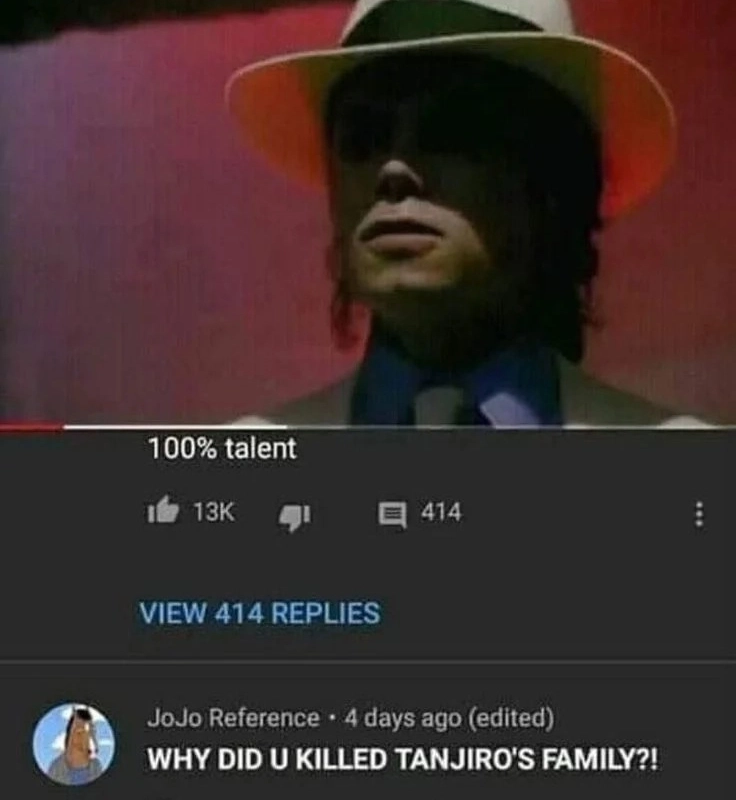Select the "100% talent" comment text
736x800 pixels.
(222, 448)
